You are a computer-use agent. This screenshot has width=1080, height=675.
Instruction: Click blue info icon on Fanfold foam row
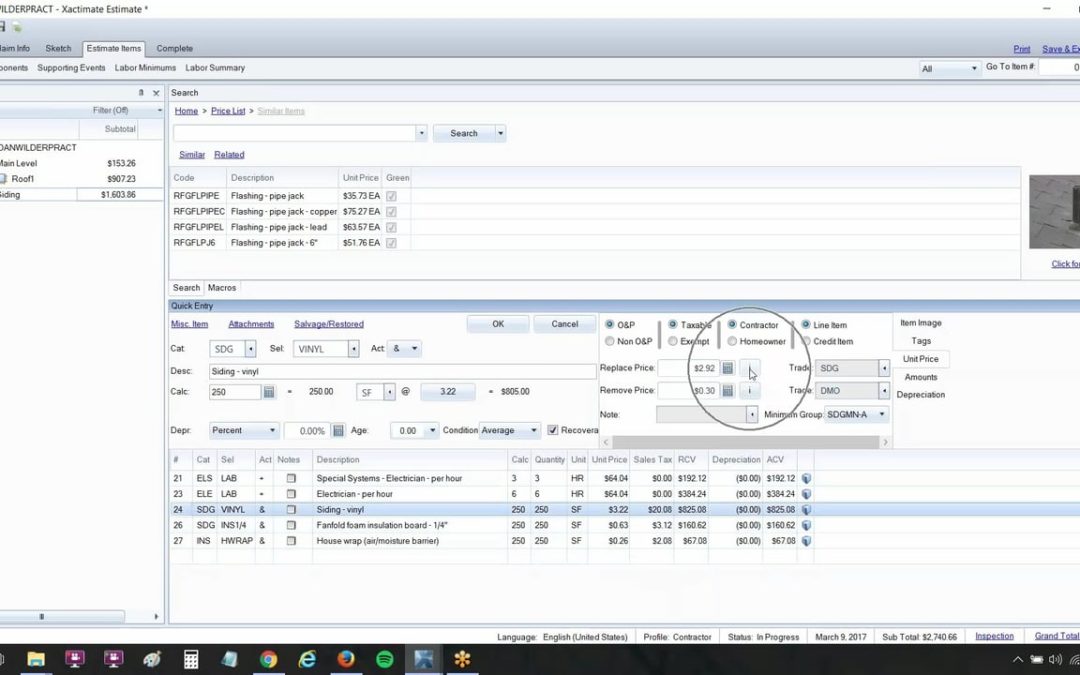(x=806, y=526)
